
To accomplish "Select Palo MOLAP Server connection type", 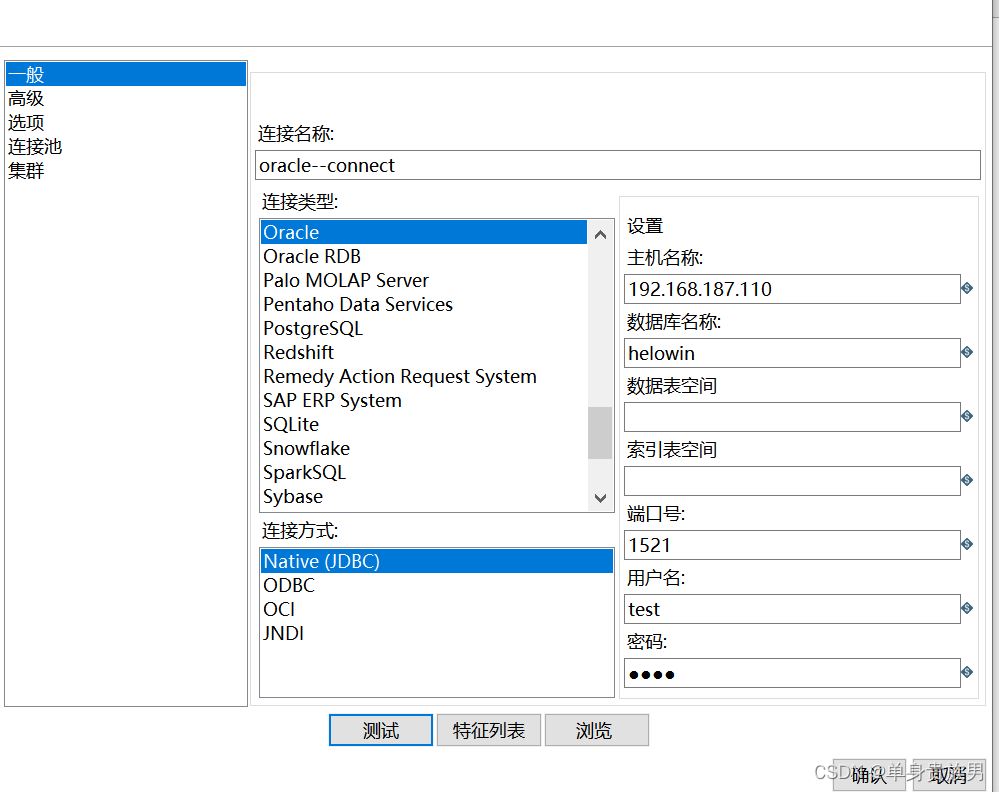I will coord(424,280).
